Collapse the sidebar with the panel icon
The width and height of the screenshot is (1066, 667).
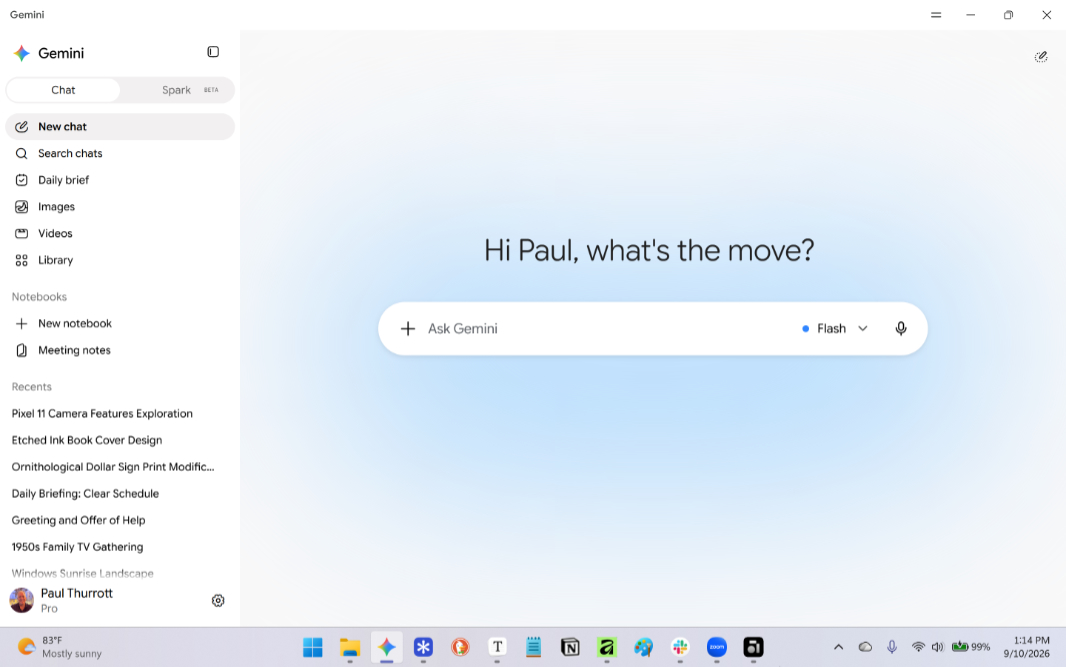pyautogui.click(x=213, y=52)
